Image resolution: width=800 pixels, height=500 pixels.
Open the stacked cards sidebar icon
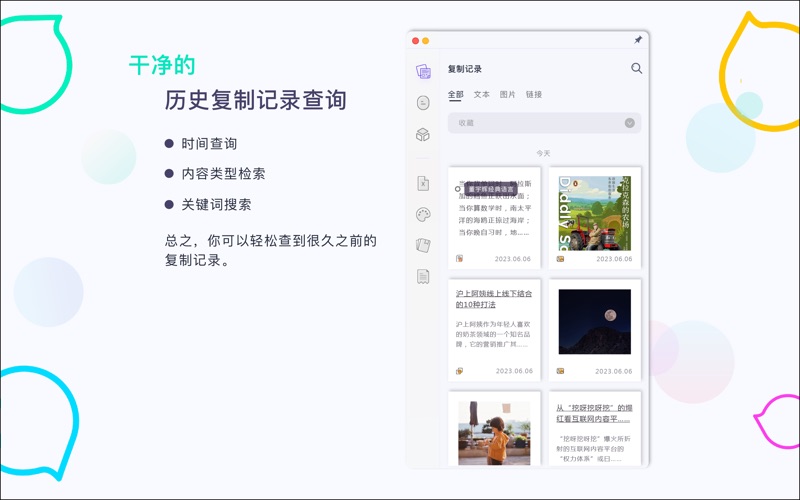point(423,245)
